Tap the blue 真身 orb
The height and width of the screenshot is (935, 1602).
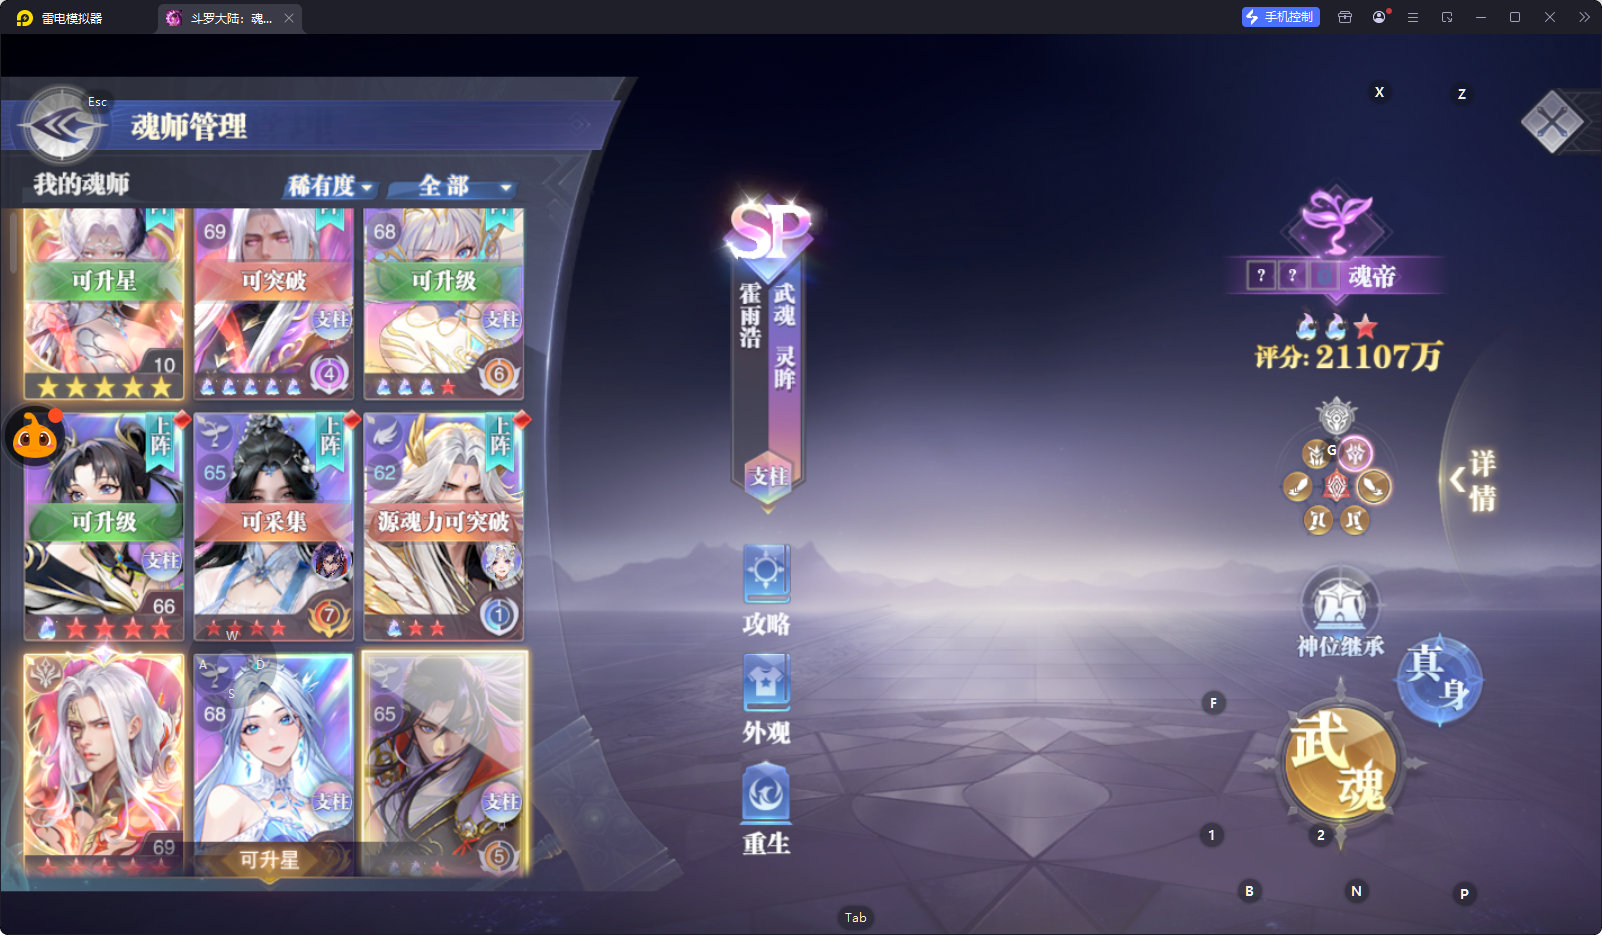tap(1439, 680)
